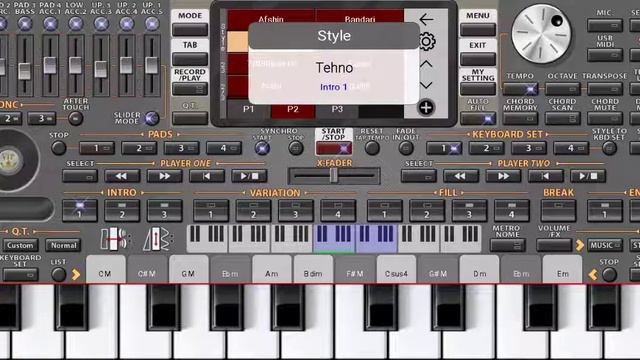Viewport: 640px width, 360px height.
Task: Toggle the AUTO FILL button
Action: pyautogui.click(x=478, y=119)
